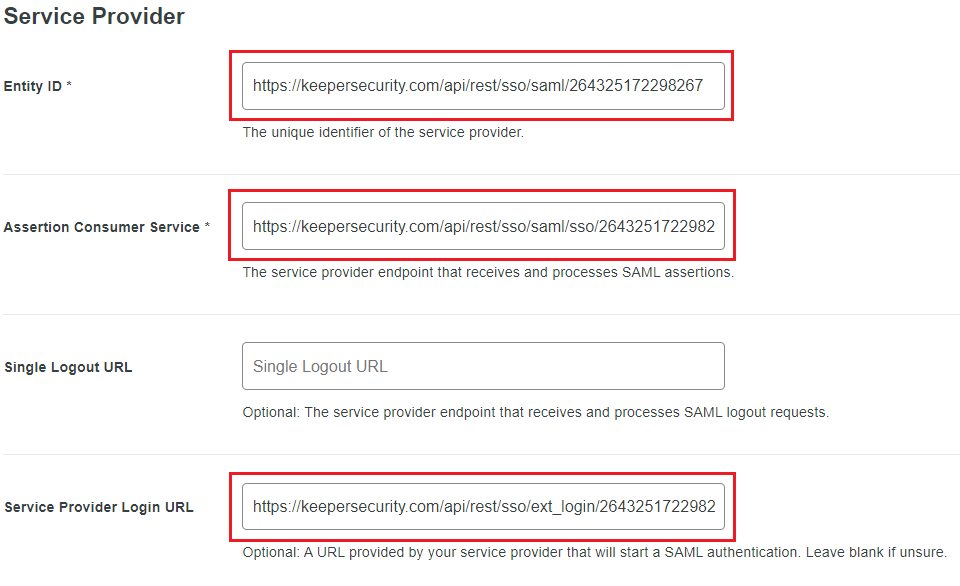The width and height of the screenshot is (960, 586).
Task: Focus the Assertion Consumer Service URL field
Action: [x=483, y=227]
